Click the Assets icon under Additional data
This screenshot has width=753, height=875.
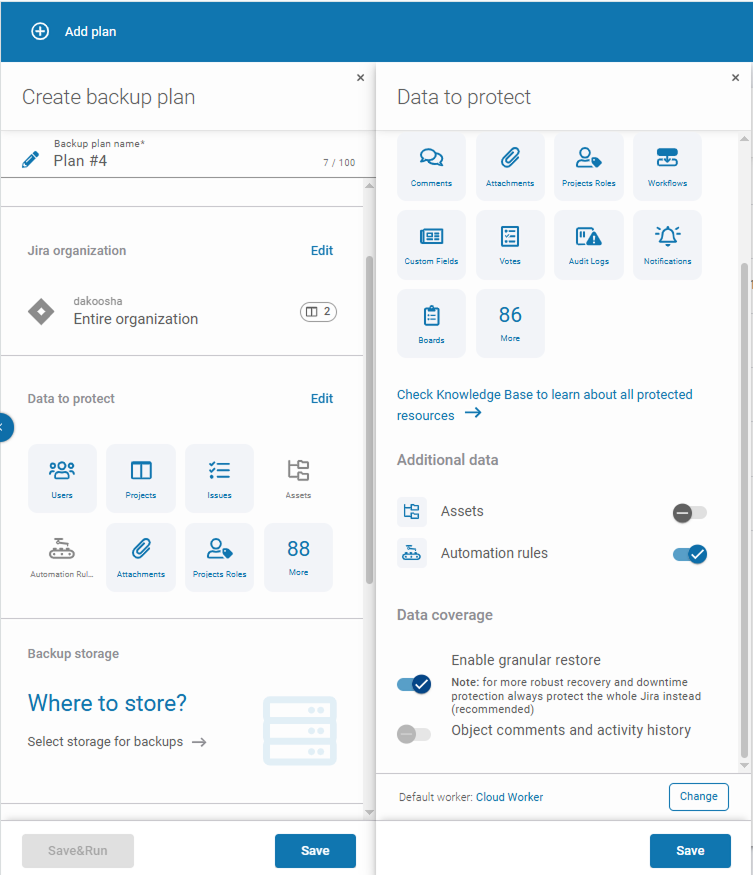(412, 512)
